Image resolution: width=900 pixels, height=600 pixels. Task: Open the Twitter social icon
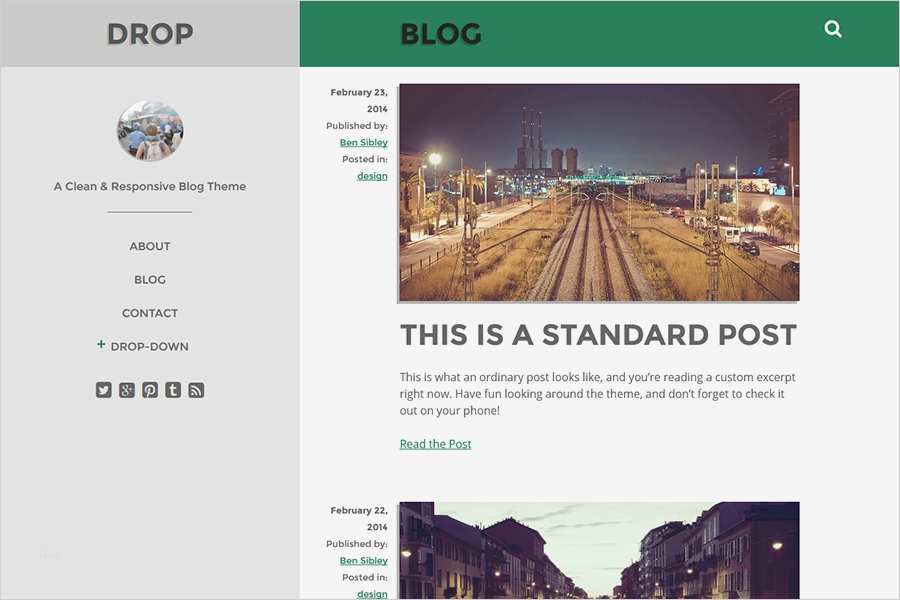[104, 390]
